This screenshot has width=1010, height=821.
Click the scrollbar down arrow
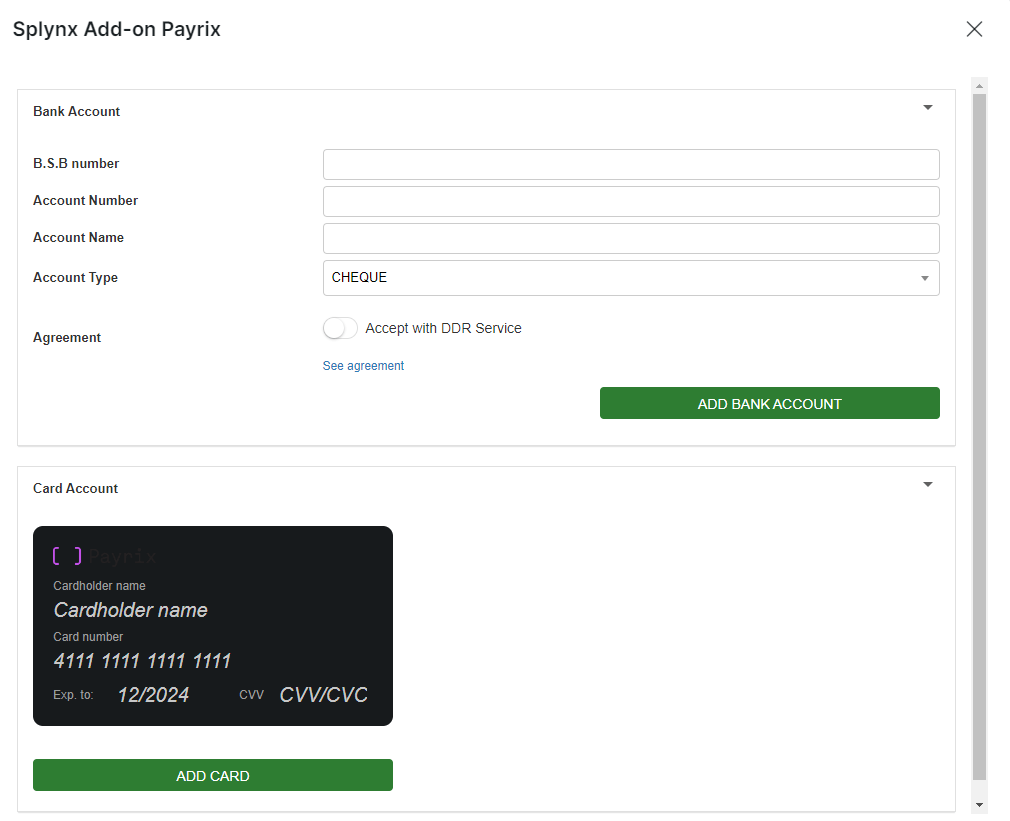(979, 804)
